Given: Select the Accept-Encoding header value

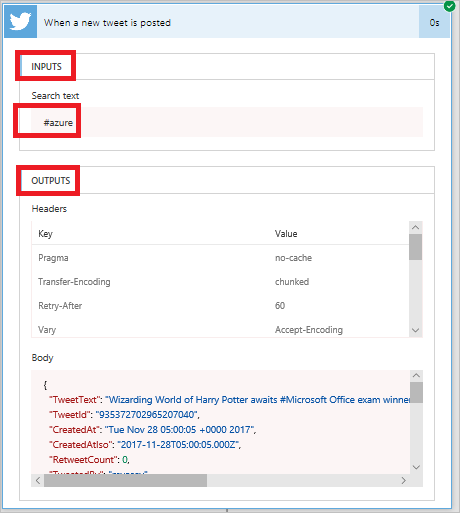Looking at the screenshot, I should pos(309,330).
